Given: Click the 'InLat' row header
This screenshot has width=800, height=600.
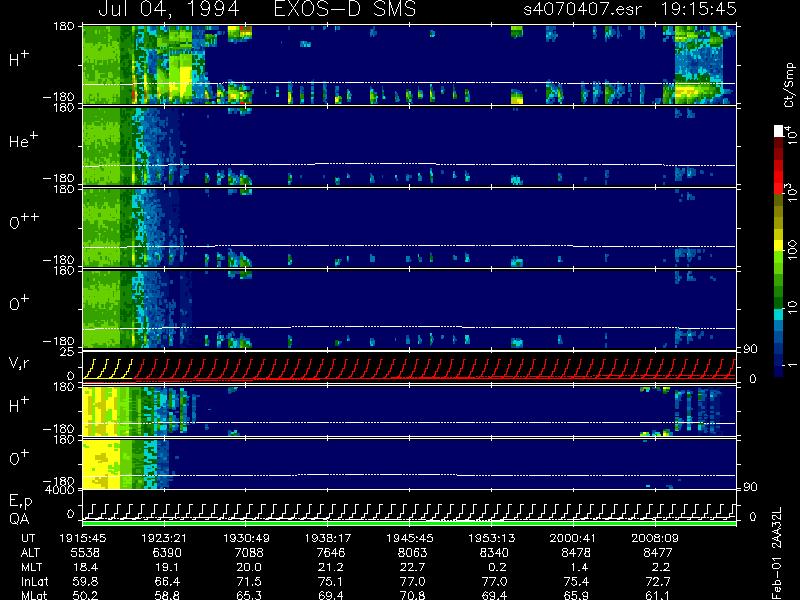Looking at the screenshot, I should coord(35,581).
